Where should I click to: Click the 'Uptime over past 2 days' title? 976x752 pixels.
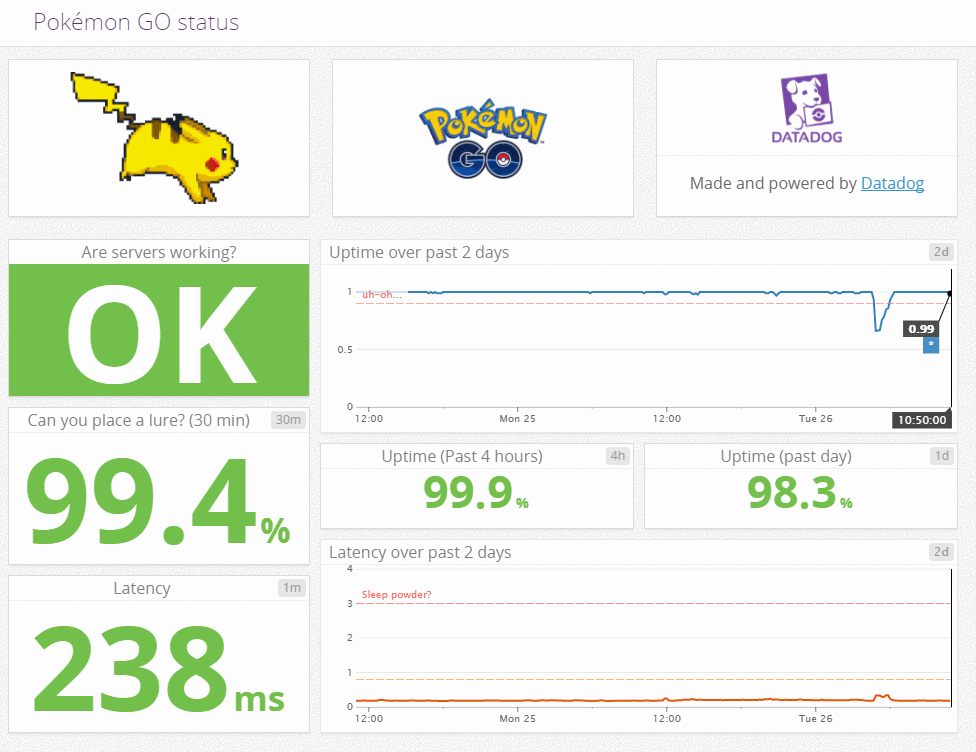pyautogui.click(x=419, y=252)
